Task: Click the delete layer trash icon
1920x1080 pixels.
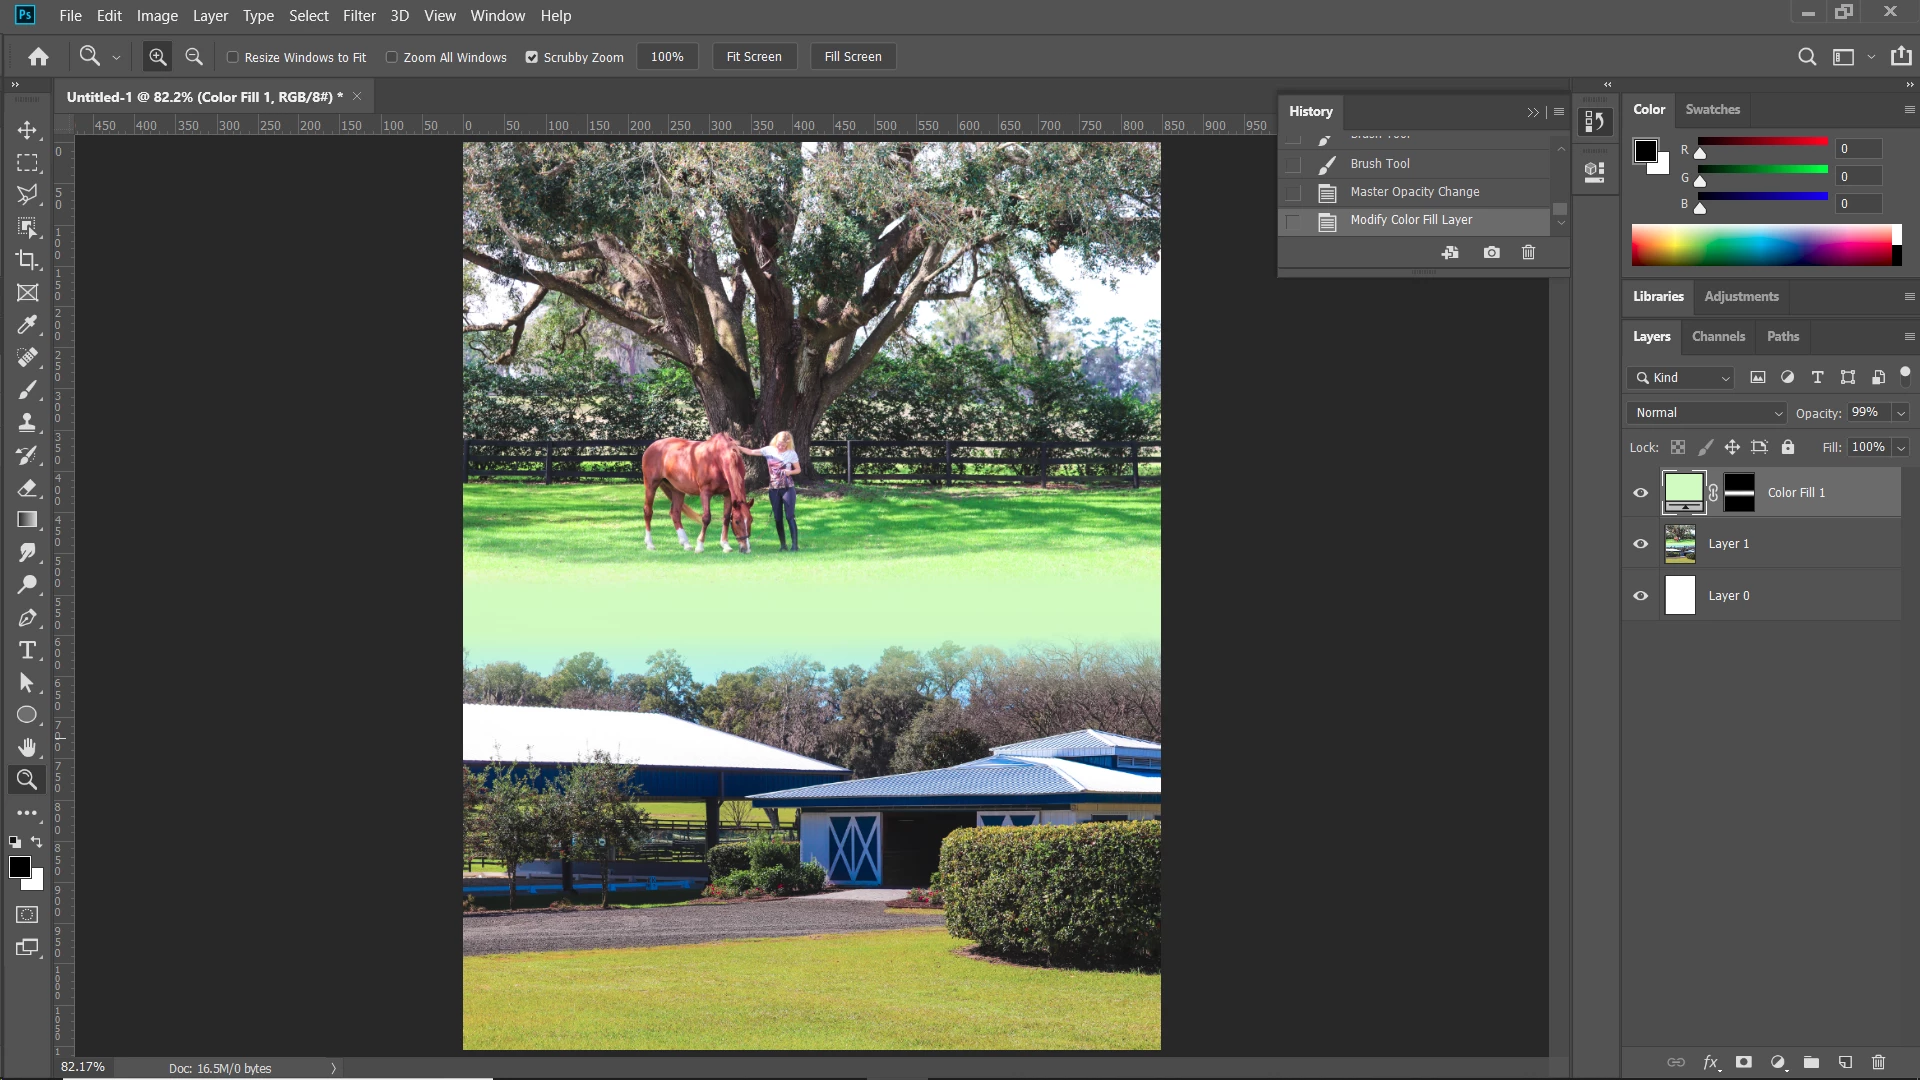Action: click(x=1878, y=1062)
